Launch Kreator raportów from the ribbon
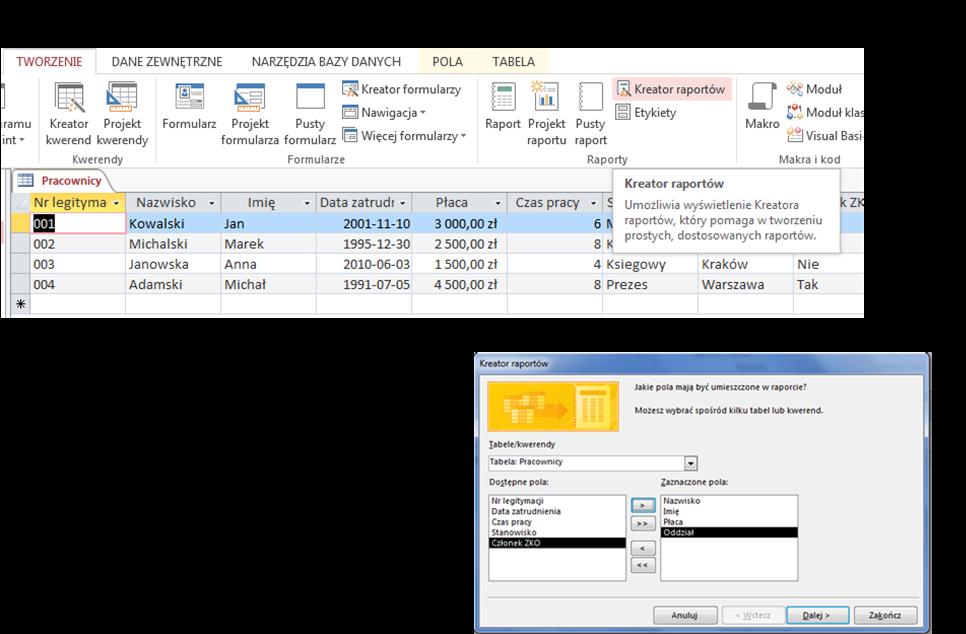Viewport: 966px width, 634px height. [x=672, y=89]
